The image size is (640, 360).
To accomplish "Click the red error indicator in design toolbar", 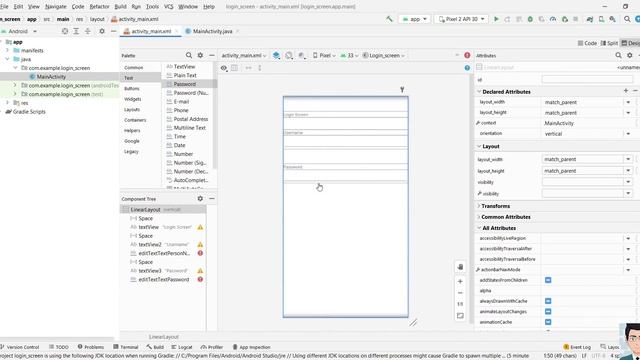I will (467, 55).
